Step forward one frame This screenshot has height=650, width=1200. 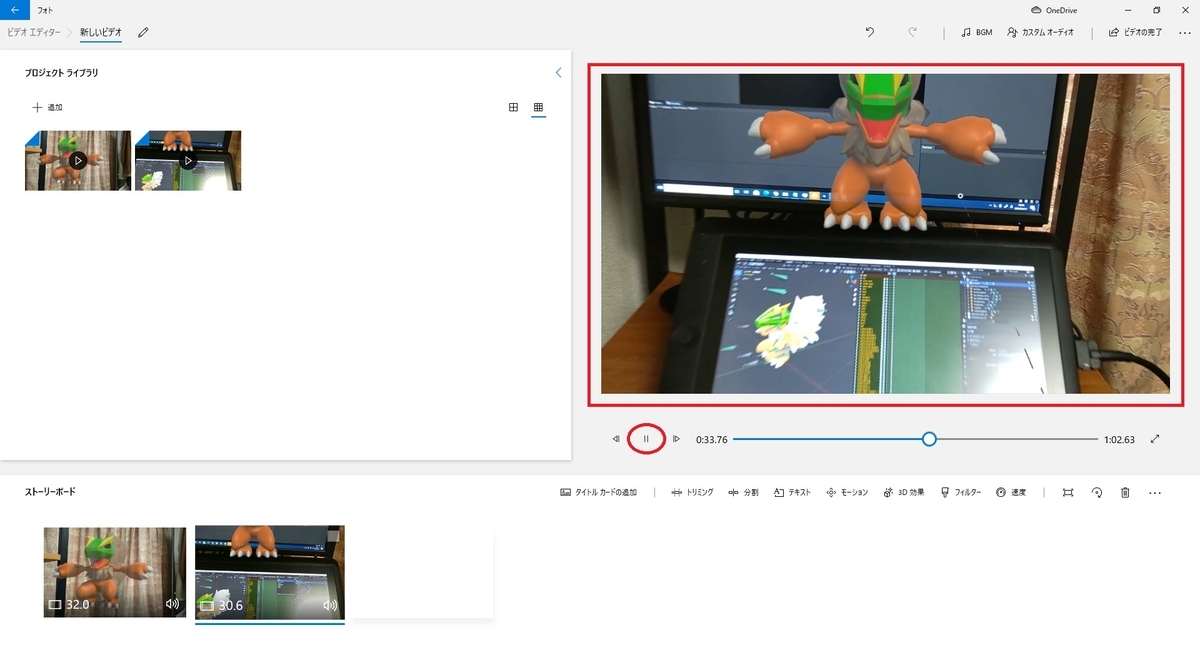pyautogui.click(x=676, y=439)
